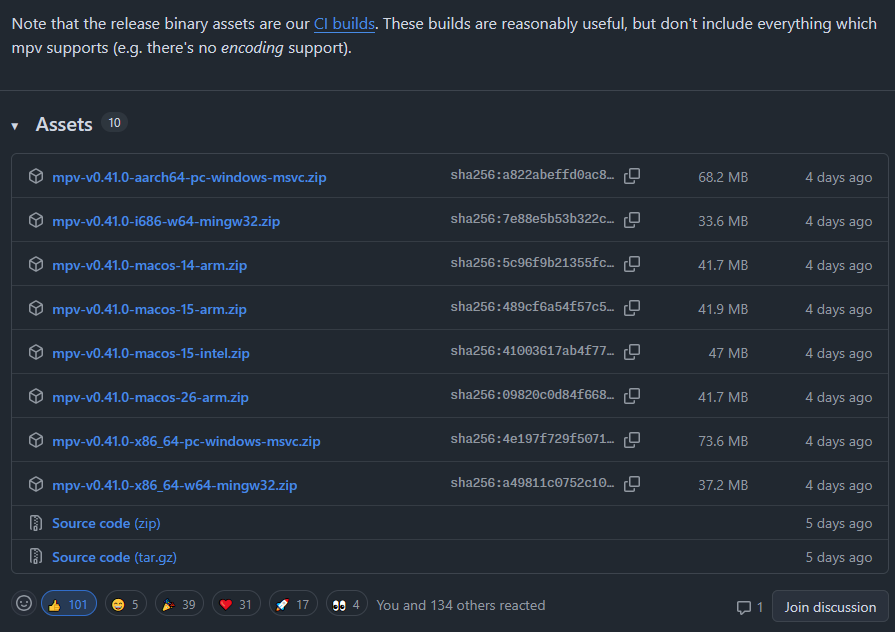Copy sha256 for aarch64-pc-windows-msvc asset

coord(632,176)
